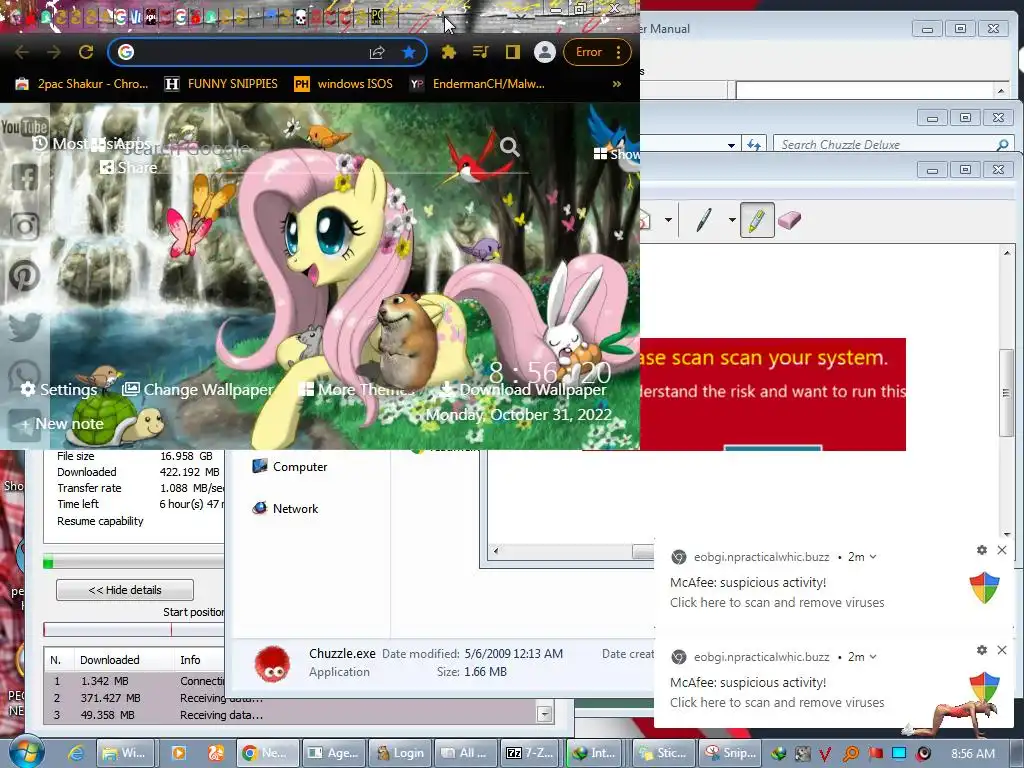Viewport: 1024px width, 768px height.
Task: Open Chrome three-dot menu beside Error
Action: [x=618, y=52]
